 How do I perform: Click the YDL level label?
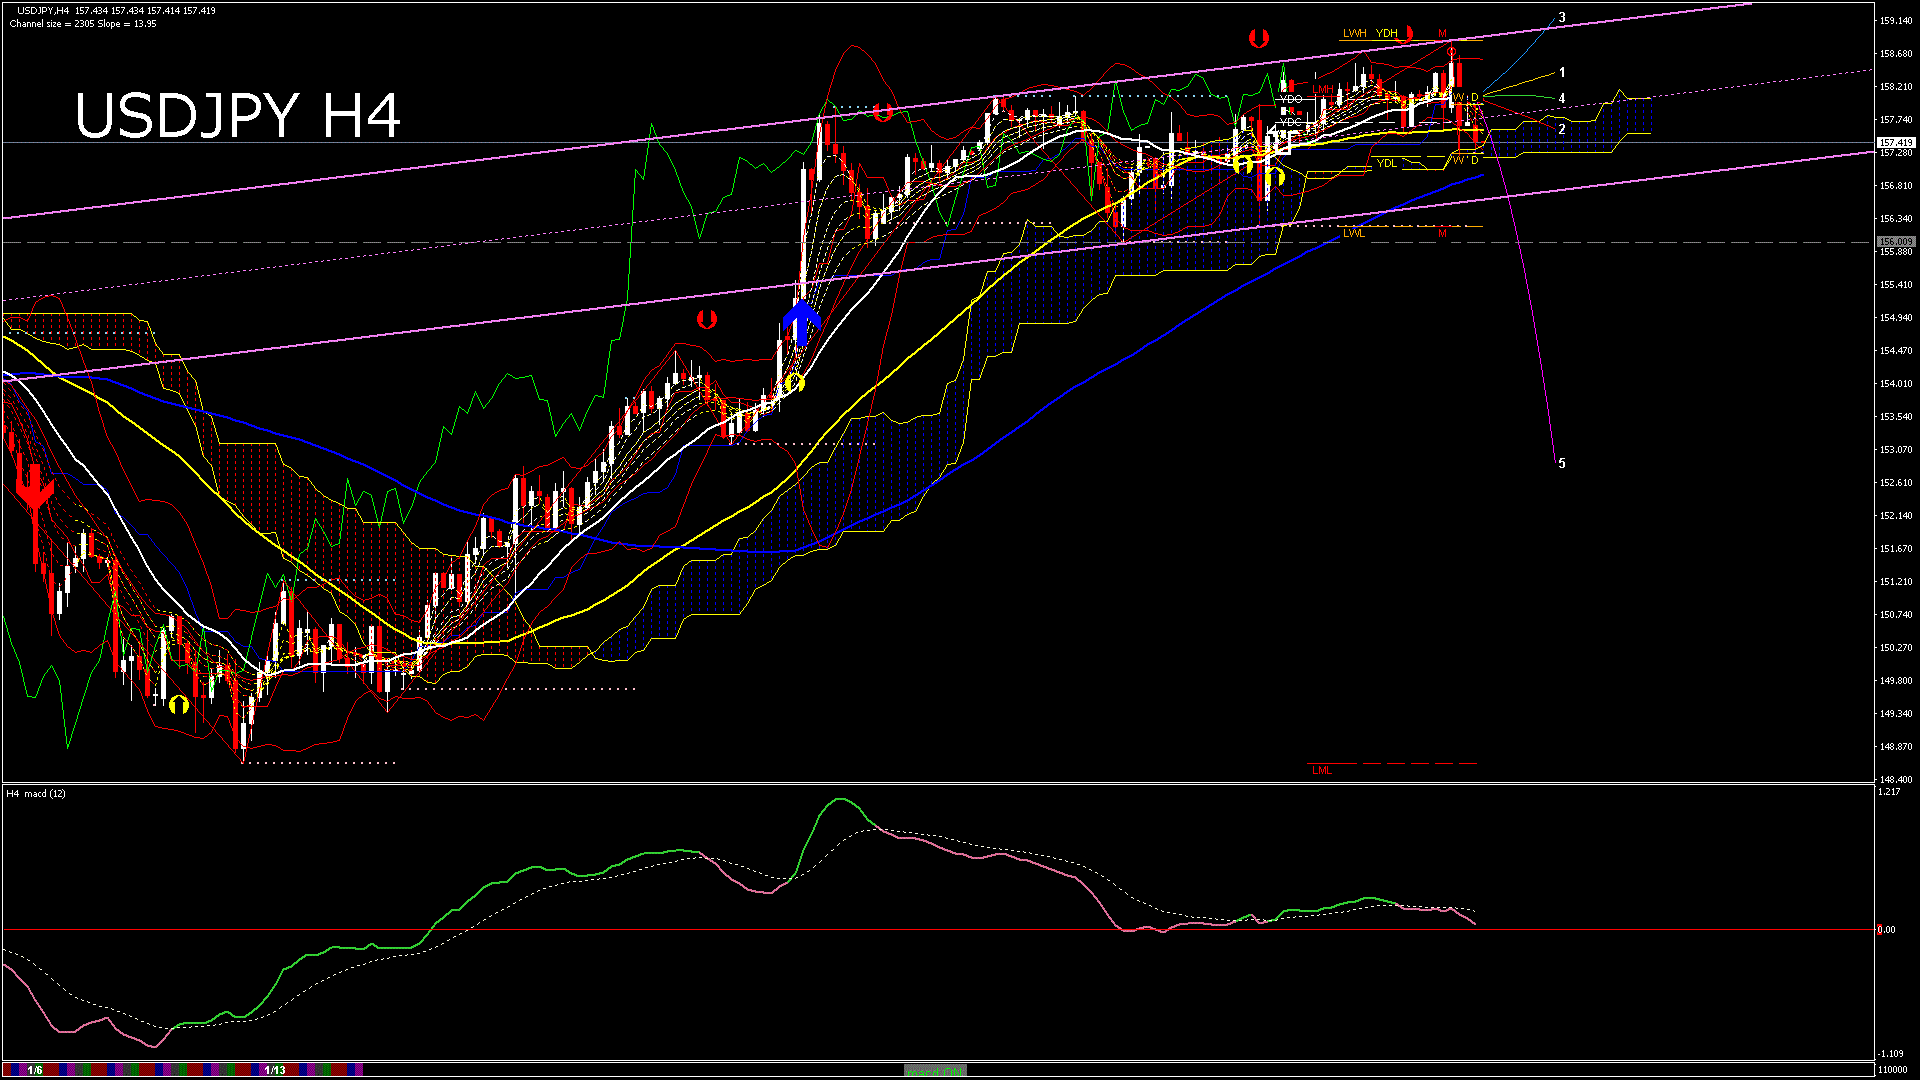[x=1386, y=163]
